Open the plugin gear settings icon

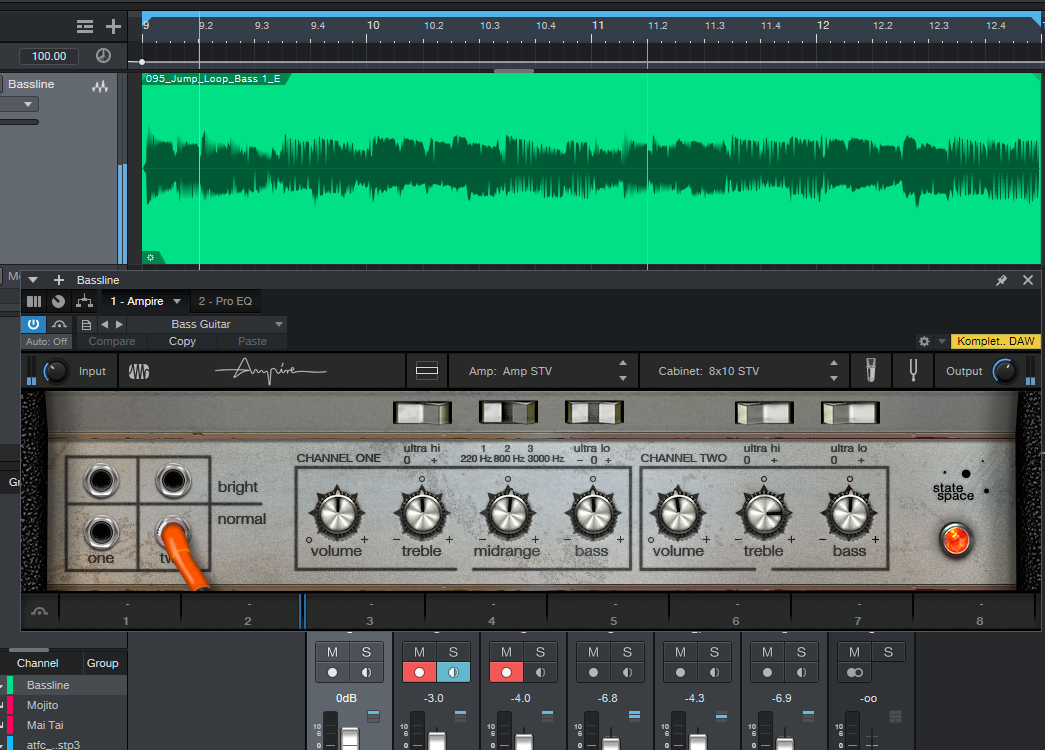[x=924, y=341]
